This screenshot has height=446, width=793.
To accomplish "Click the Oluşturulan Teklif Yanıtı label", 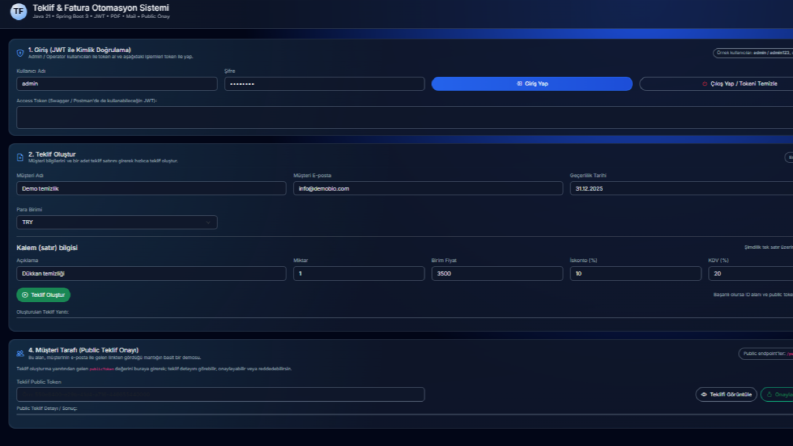I will [x=42, y=312].
